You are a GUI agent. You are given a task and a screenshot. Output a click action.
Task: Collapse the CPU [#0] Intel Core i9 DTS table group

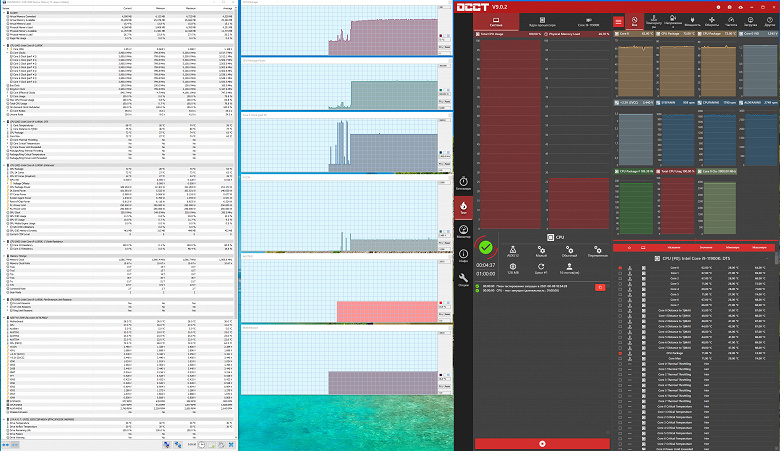click(768, 259)
